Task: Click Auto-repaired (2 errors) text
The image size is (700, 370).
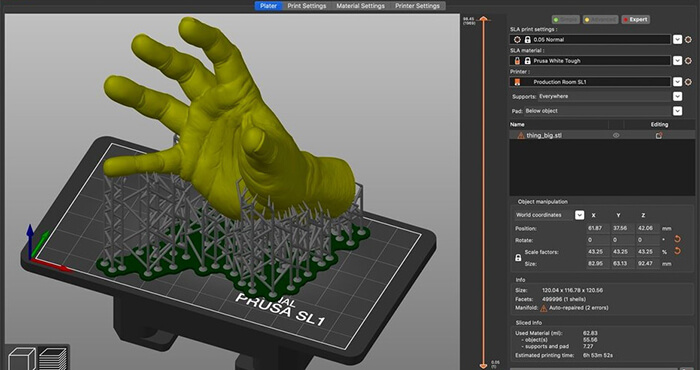Action: pos(579,308)
